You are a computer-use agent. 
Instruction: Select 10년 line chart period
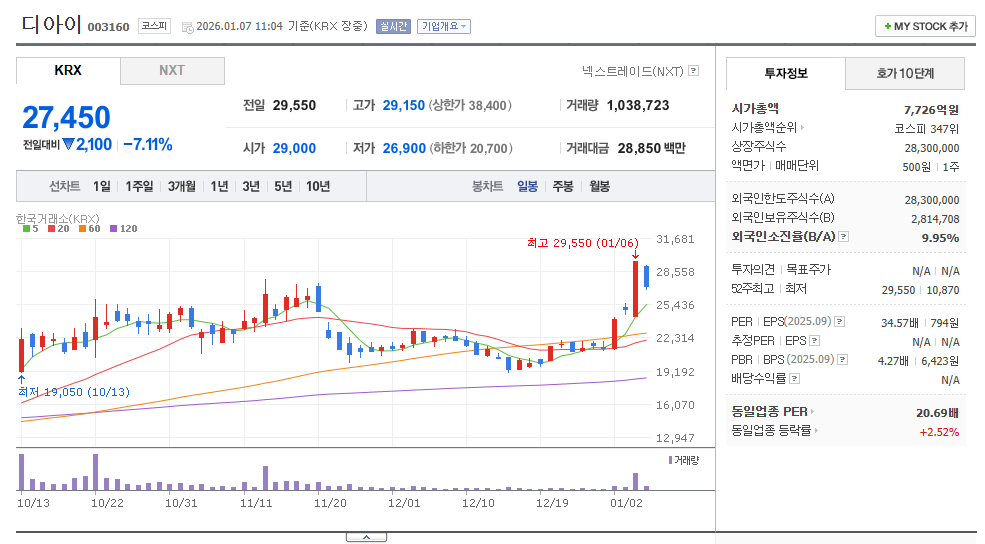pyautogui.click(x=318, y=187)
